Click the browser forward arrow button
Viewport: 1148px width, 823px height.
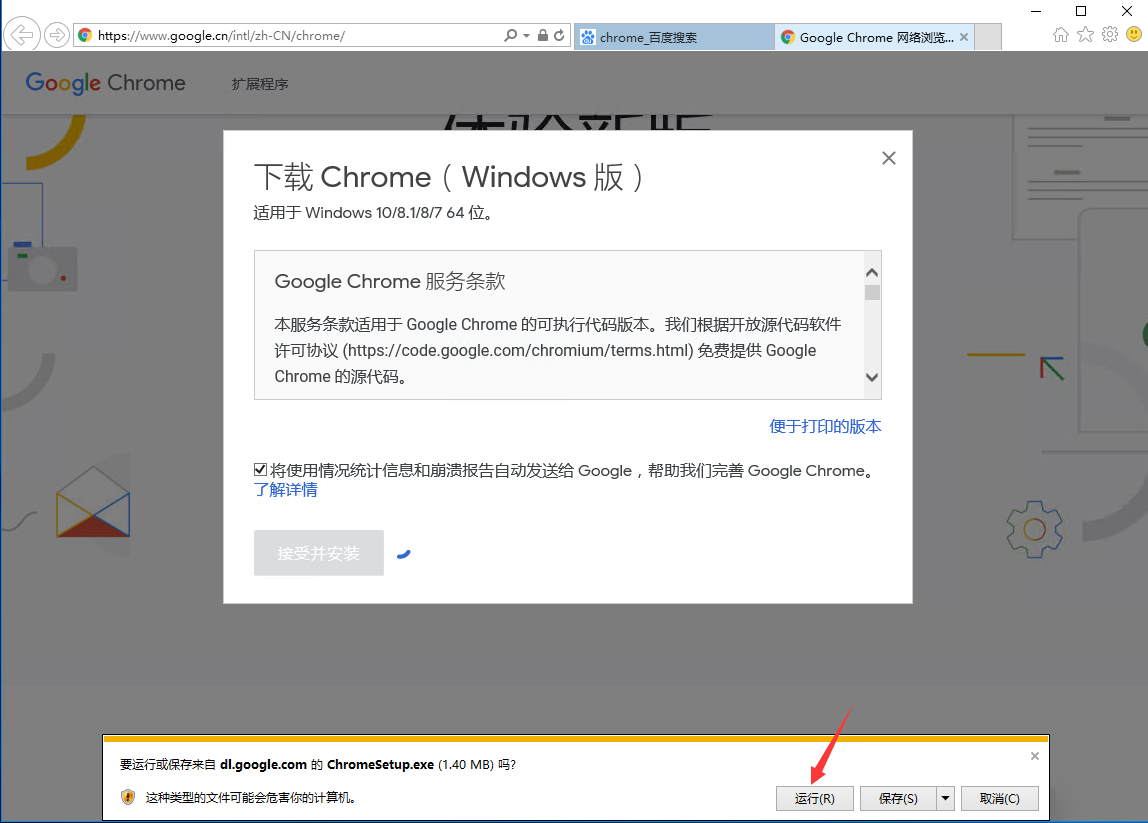pos(56,34)
